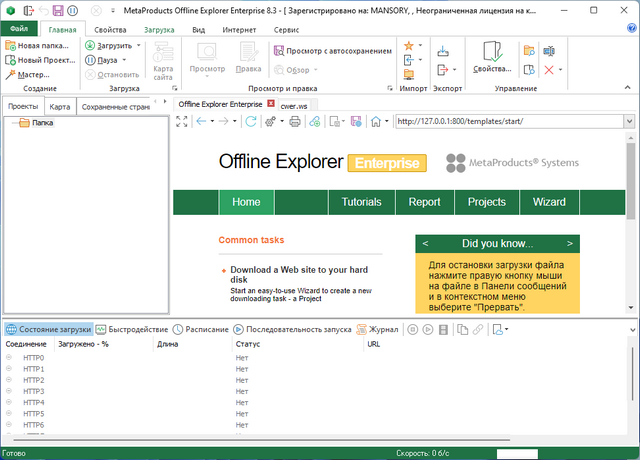The image size is (640, 460).
Task: Click the back arrow navigation icon
Action: [x=202, y=121]
